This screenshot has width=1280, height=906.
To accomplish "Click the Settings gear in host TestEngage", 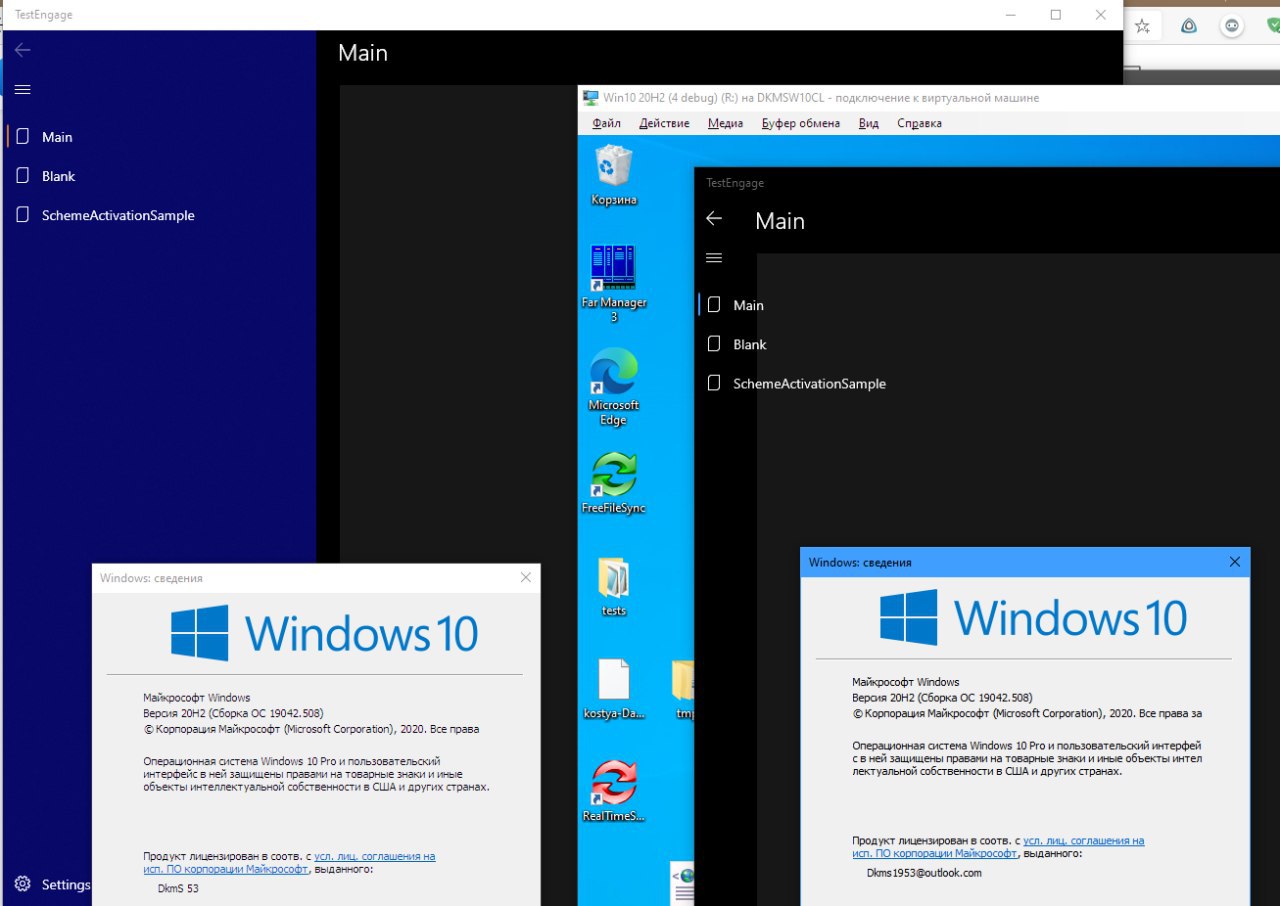I will pos(23,884).
